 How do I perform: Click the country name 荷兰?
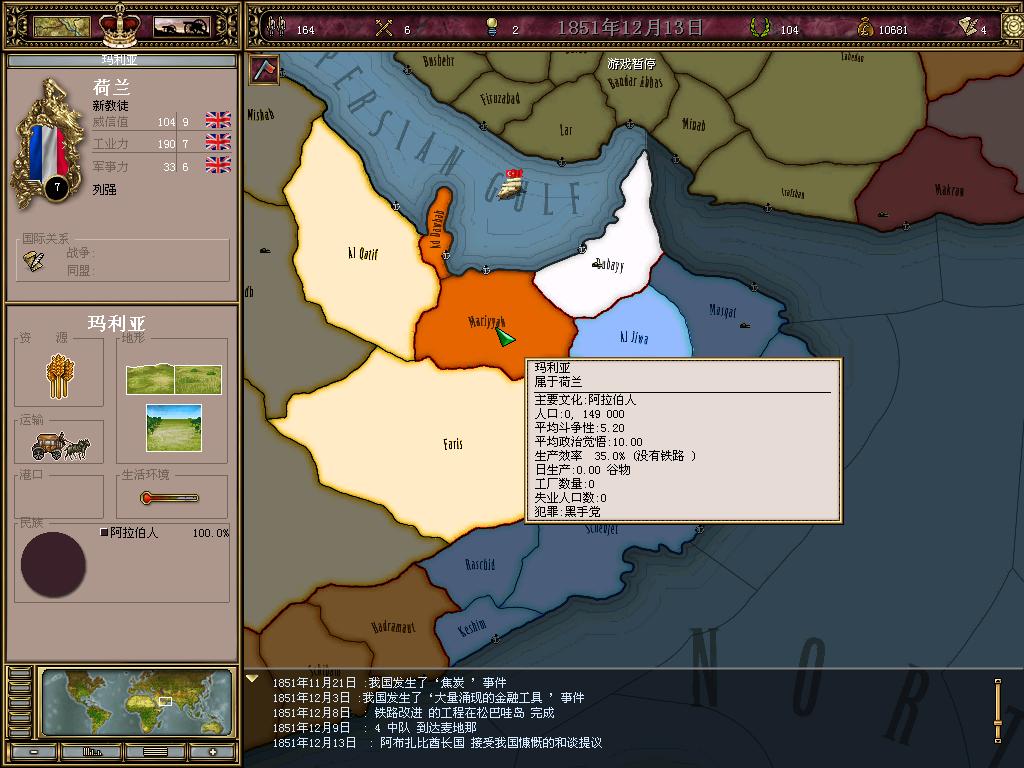point(112,87)
